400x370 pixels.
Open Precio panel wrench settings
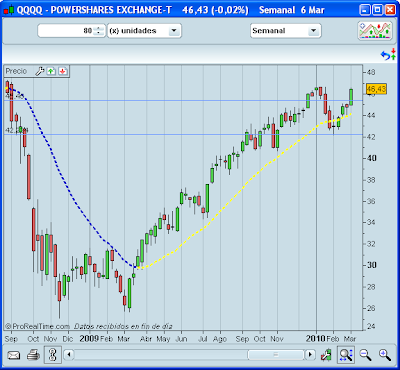pos(40,71)
